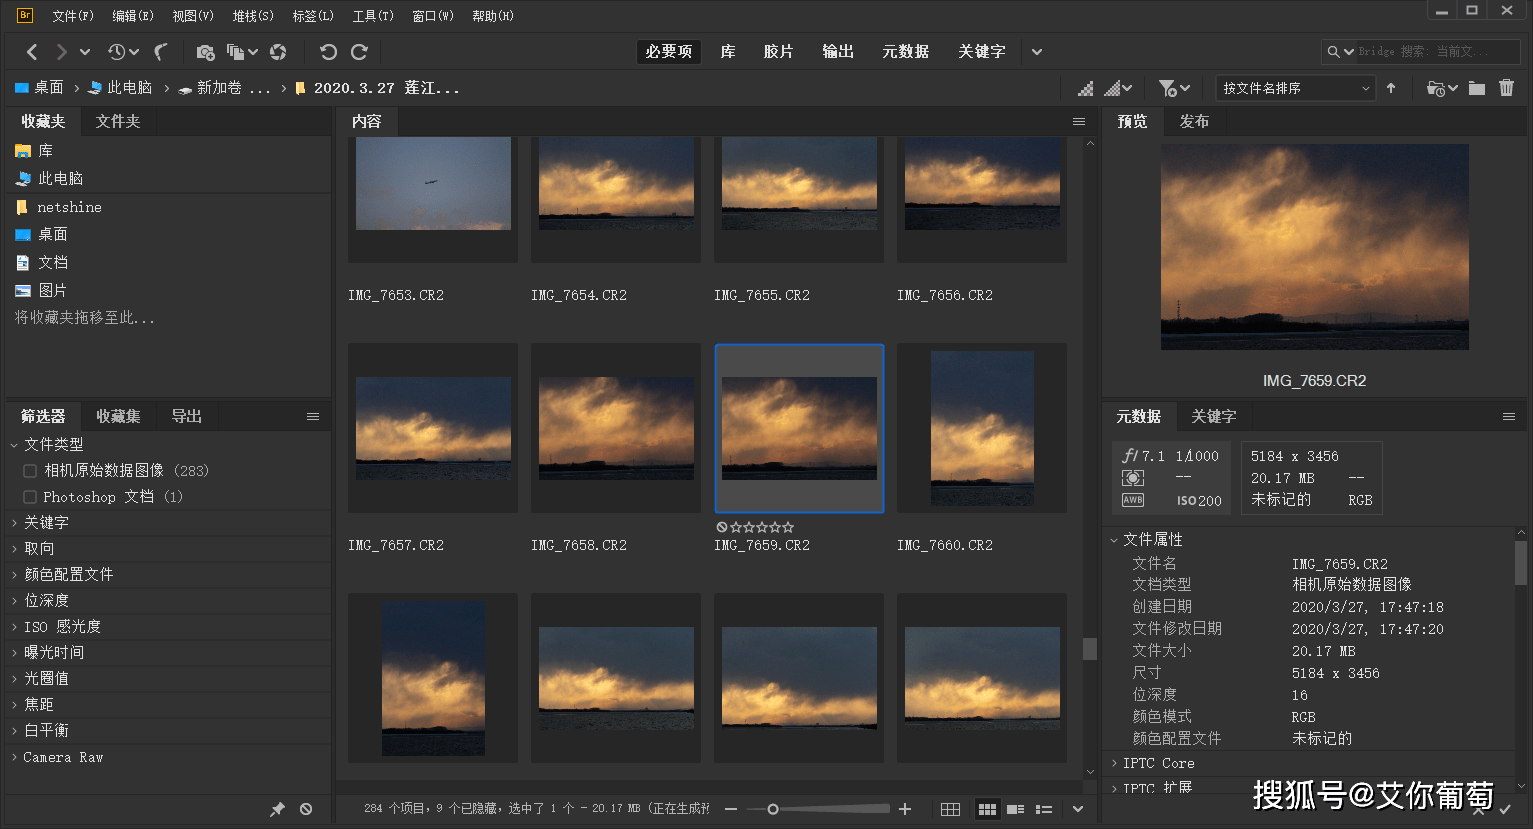Click the 发布 panel tab
The image size is (1533, 829).
[x=1194, y=120]
